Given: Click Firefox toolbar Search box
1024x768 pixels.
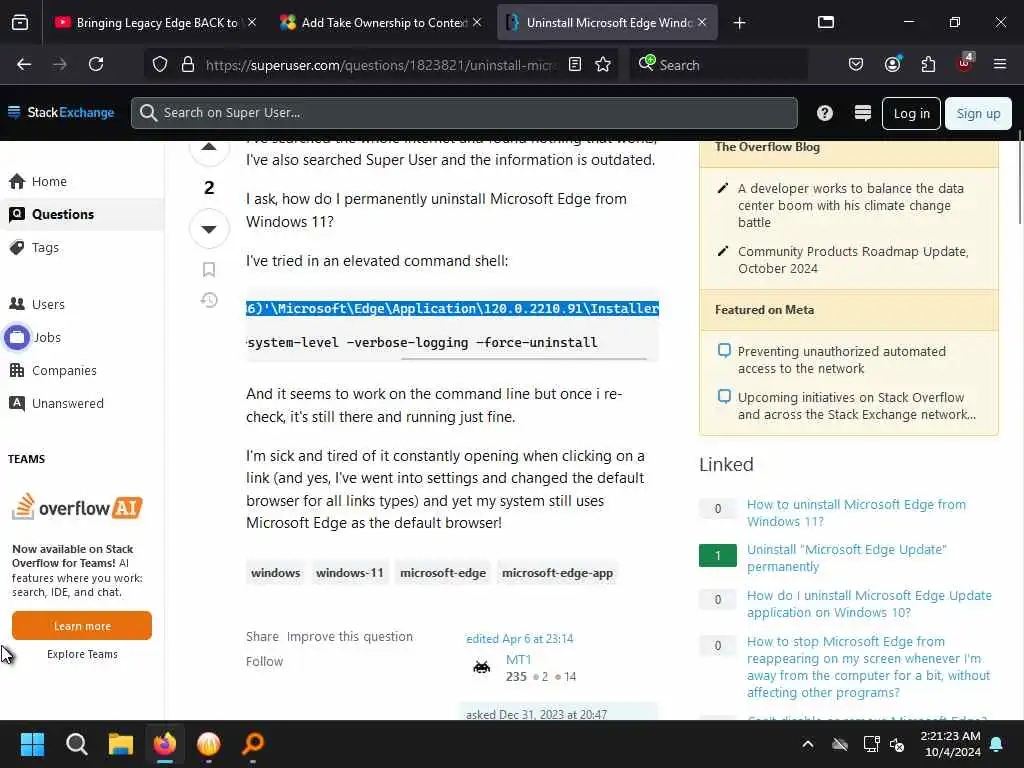Looking at the screenshot, I should coord(718,64).
